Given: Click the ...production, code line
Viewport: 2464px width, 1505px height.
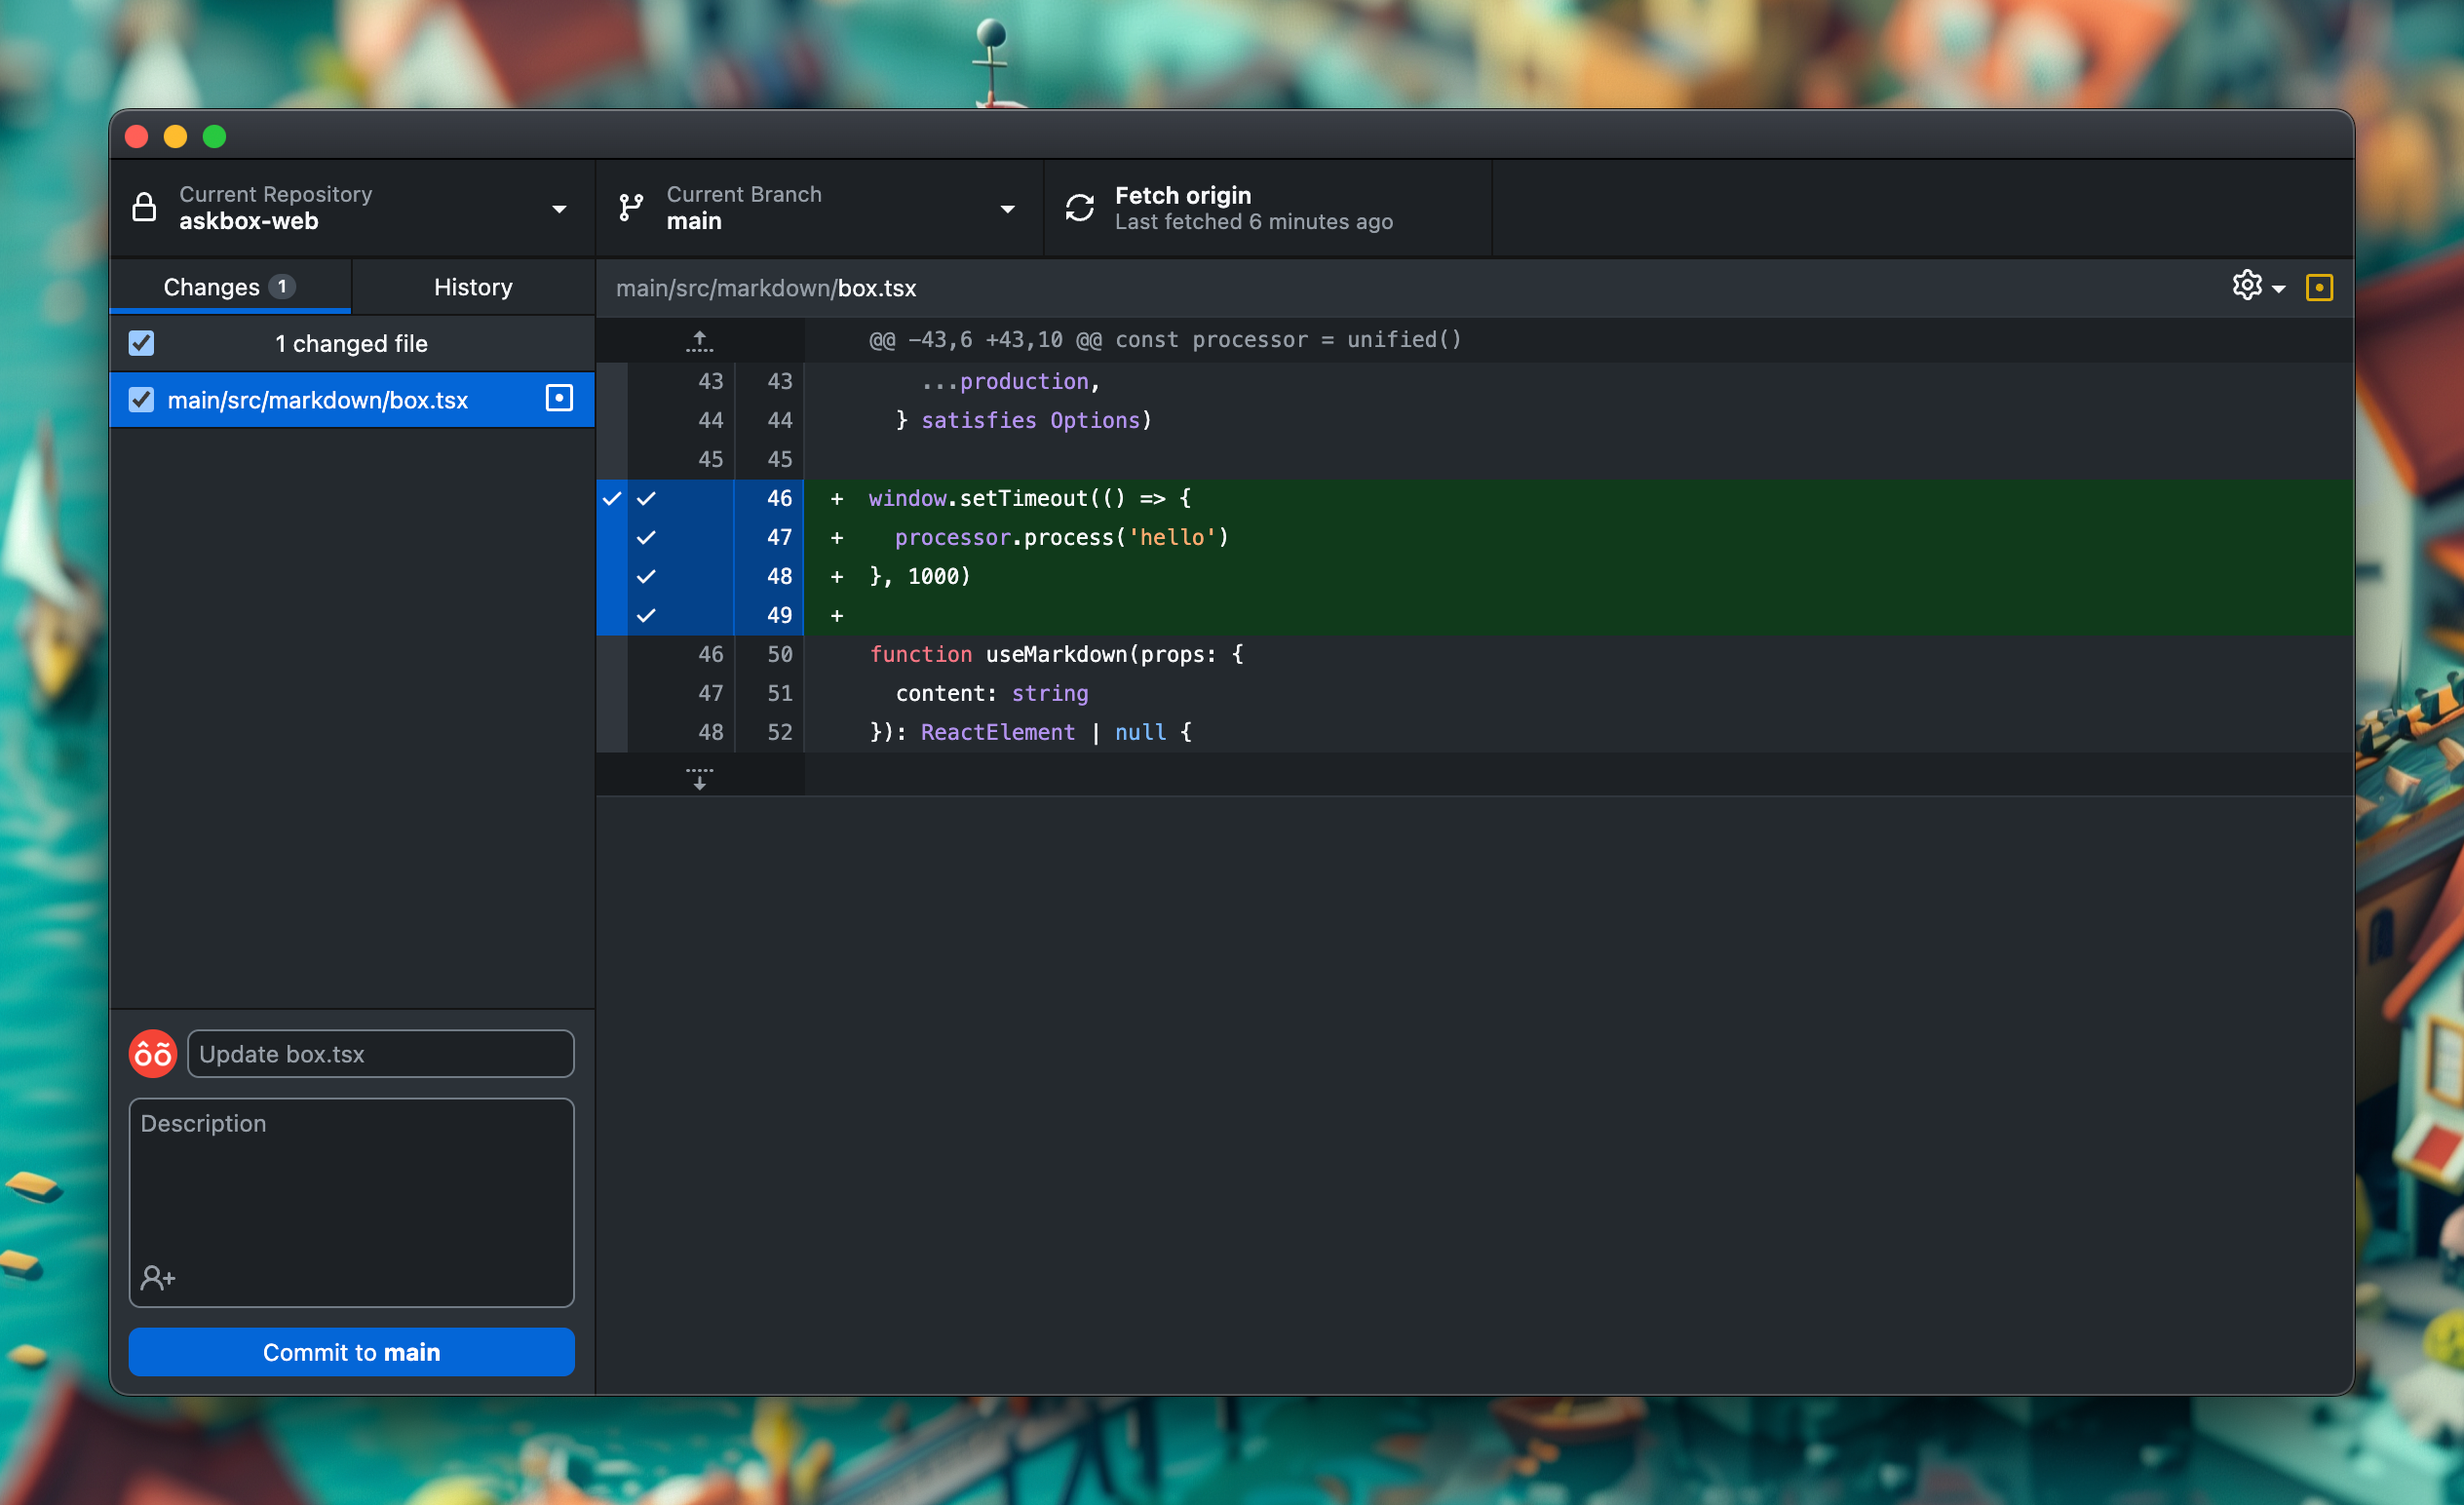Looking at the screenshot, I should (1010, 381).
